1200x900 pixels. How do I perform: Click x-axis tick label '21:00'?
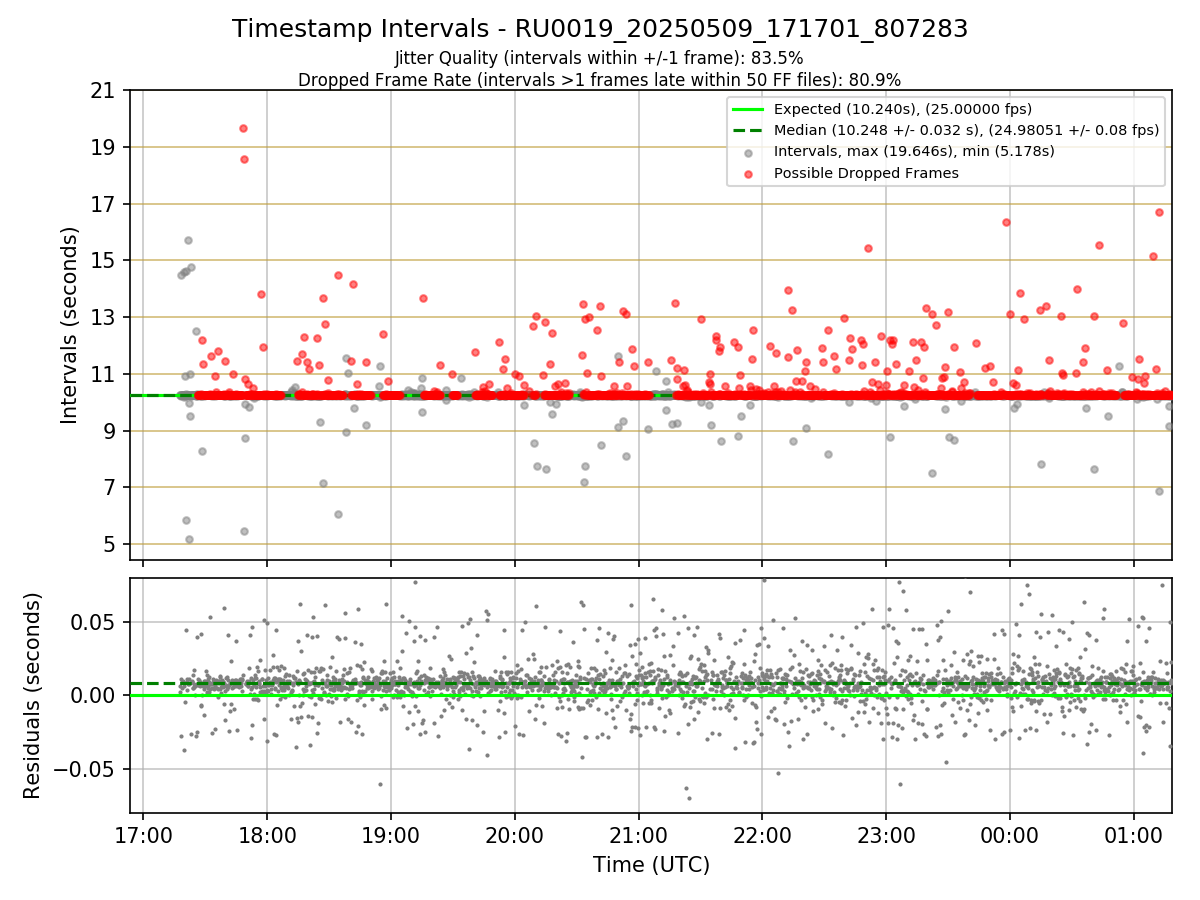pos(638,836)
